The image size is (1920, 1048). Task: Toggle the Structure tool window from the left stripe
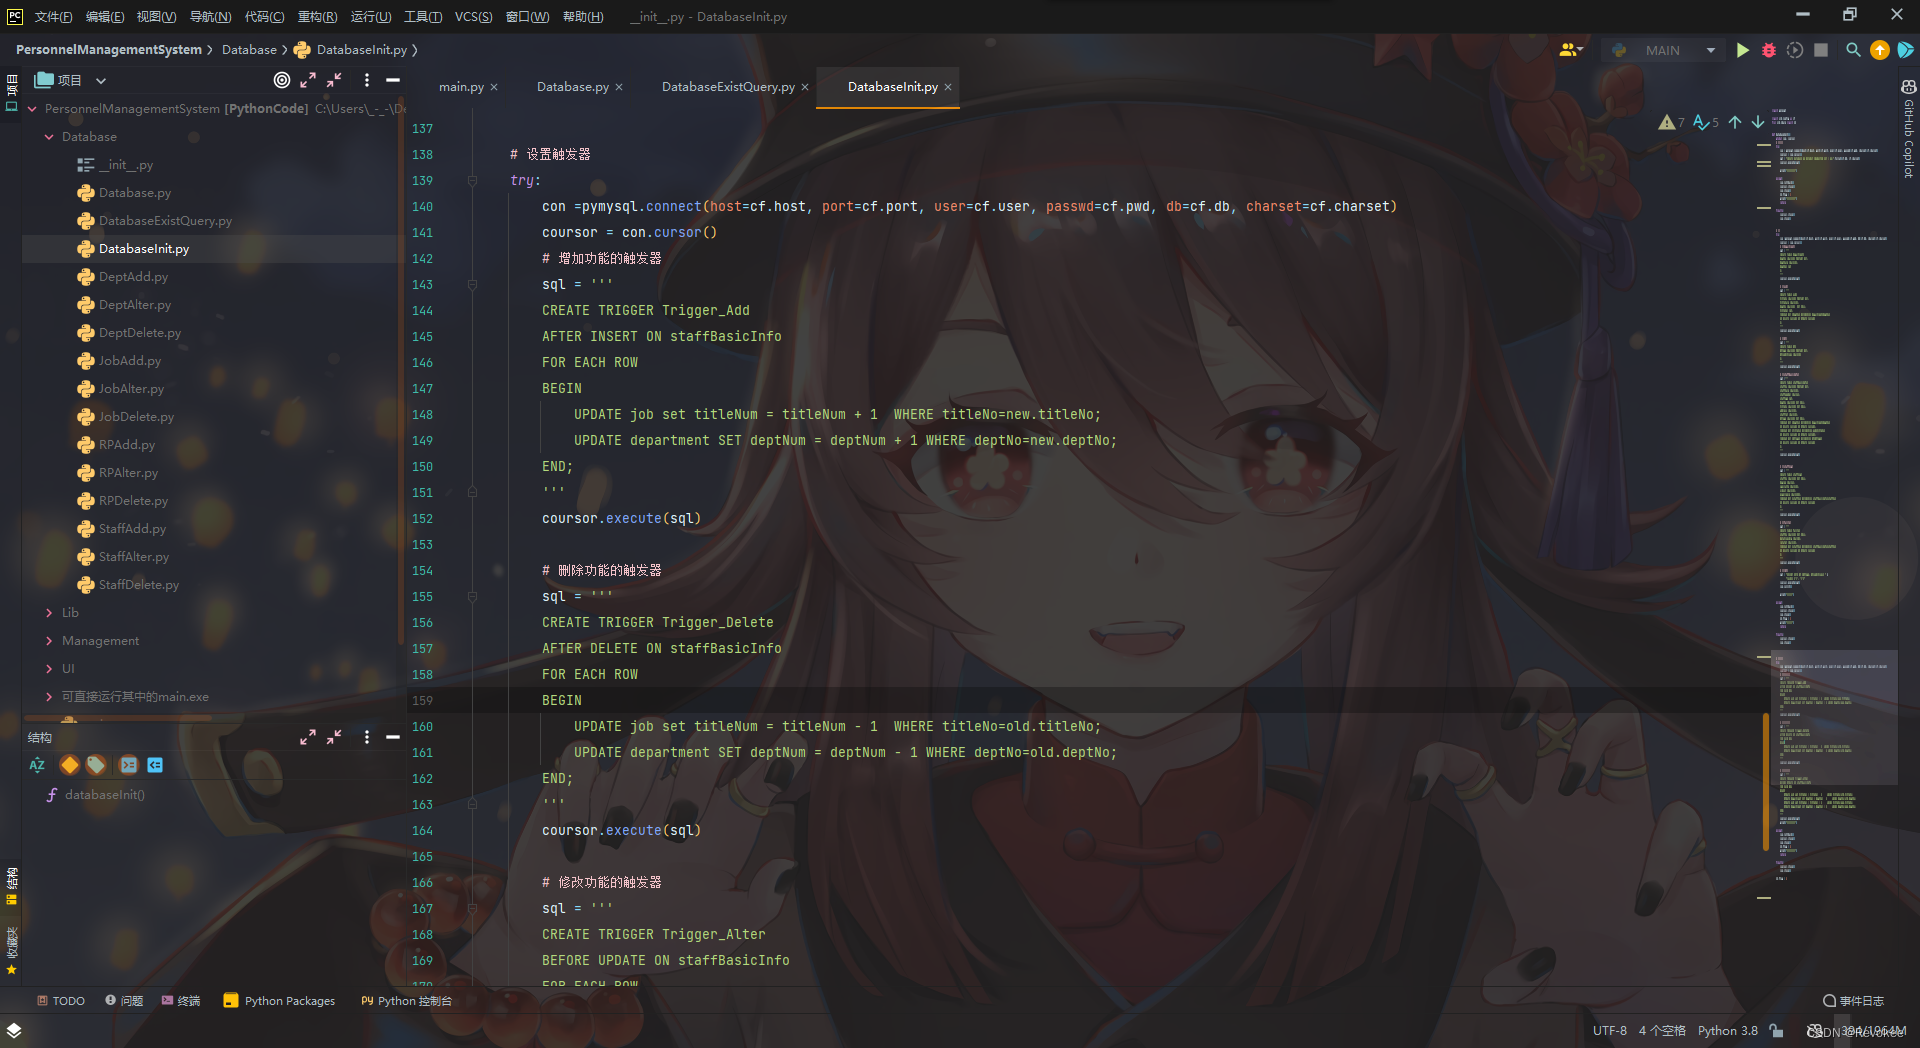[x=12, y=885]
